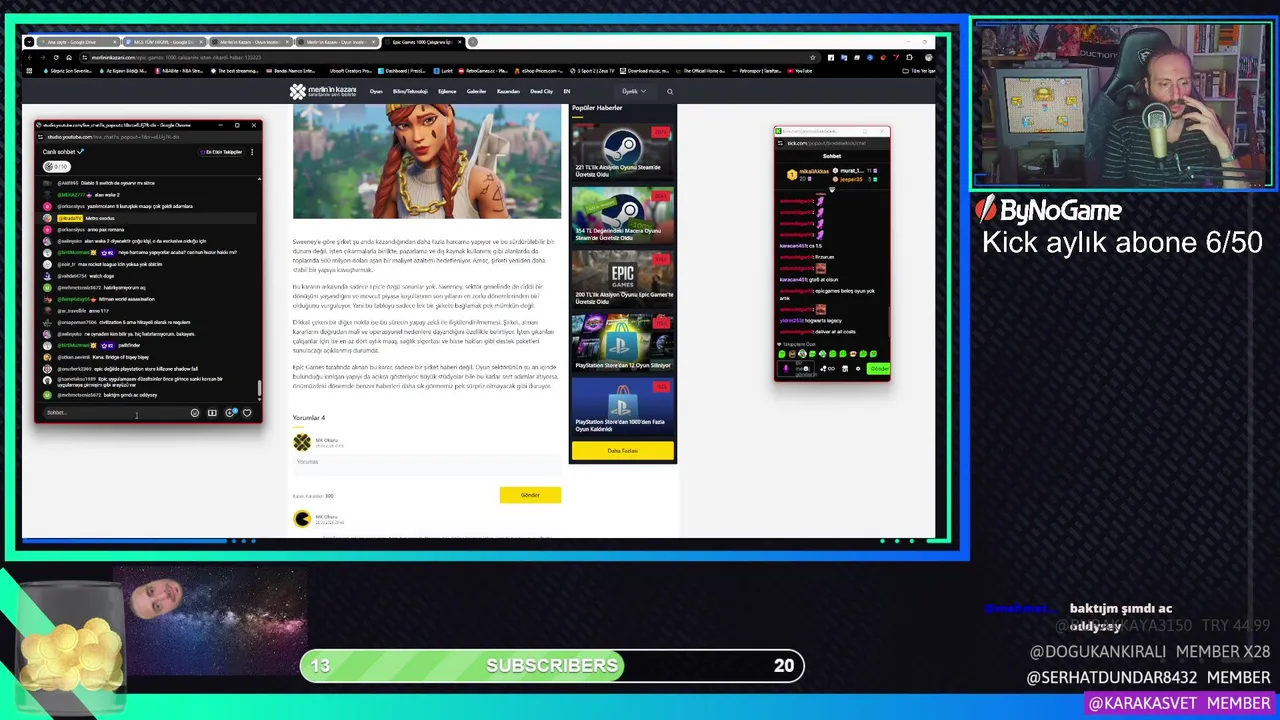Open the Galeriler menu item
The width and height of the screenshot is (1280, 720).
click(476, 91)
